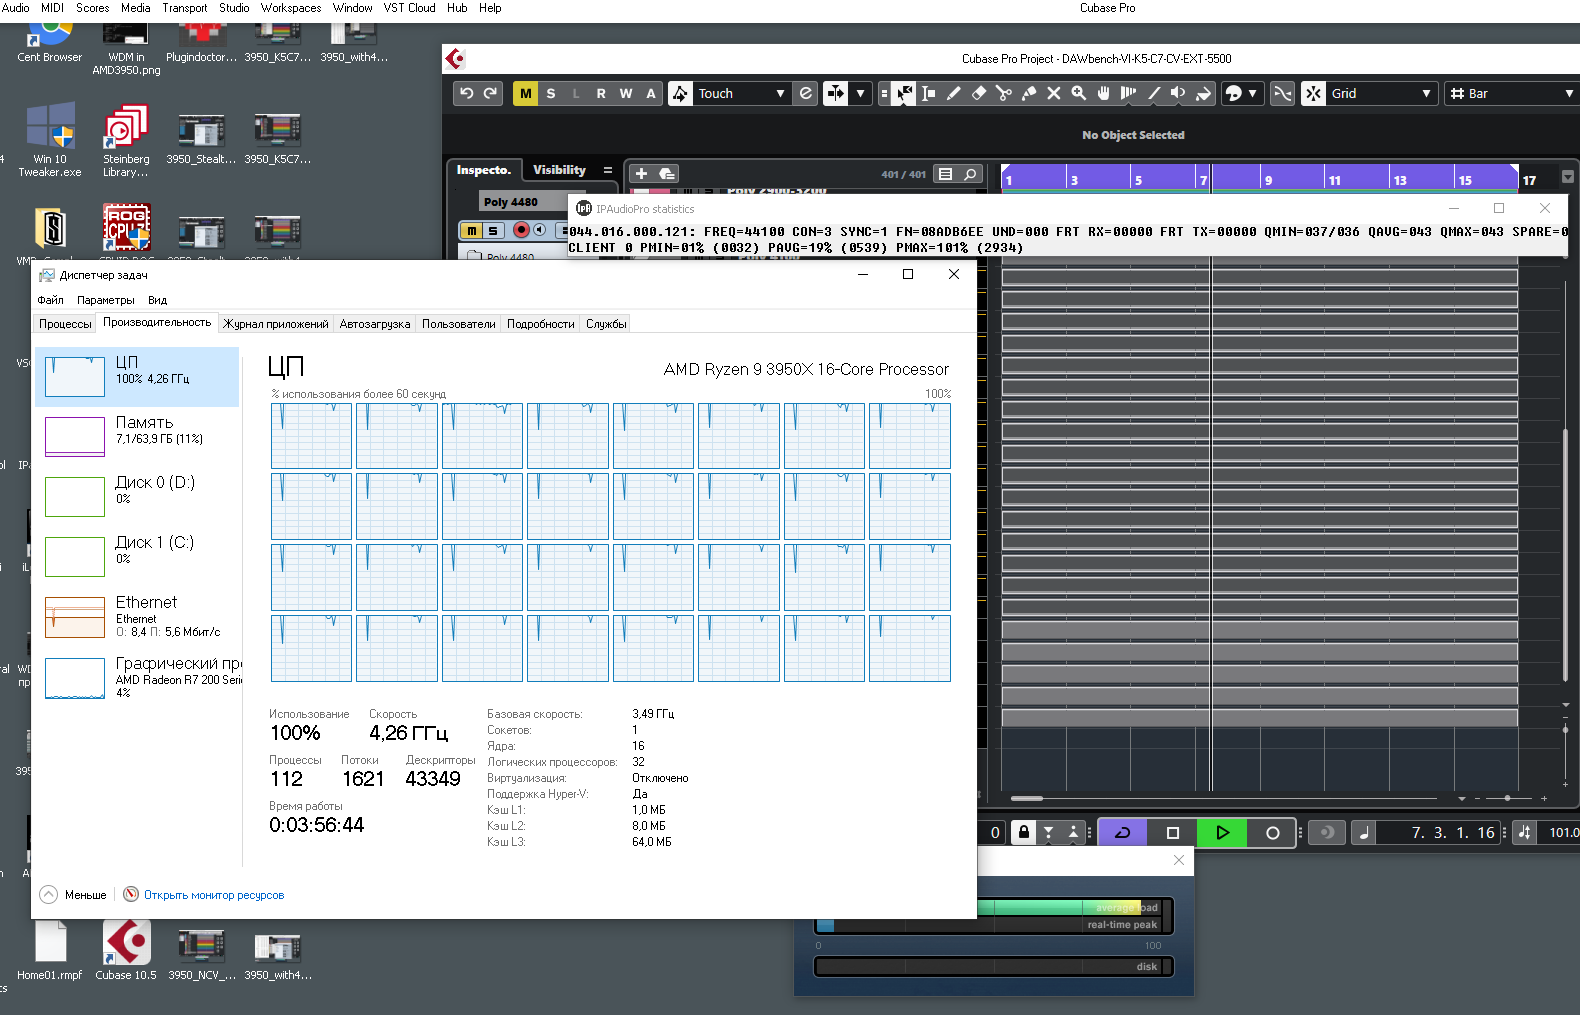The height and width of the screenshot is (1015, 1580).
Task: Select the Draw pencil tool
Action: [954, 93]
